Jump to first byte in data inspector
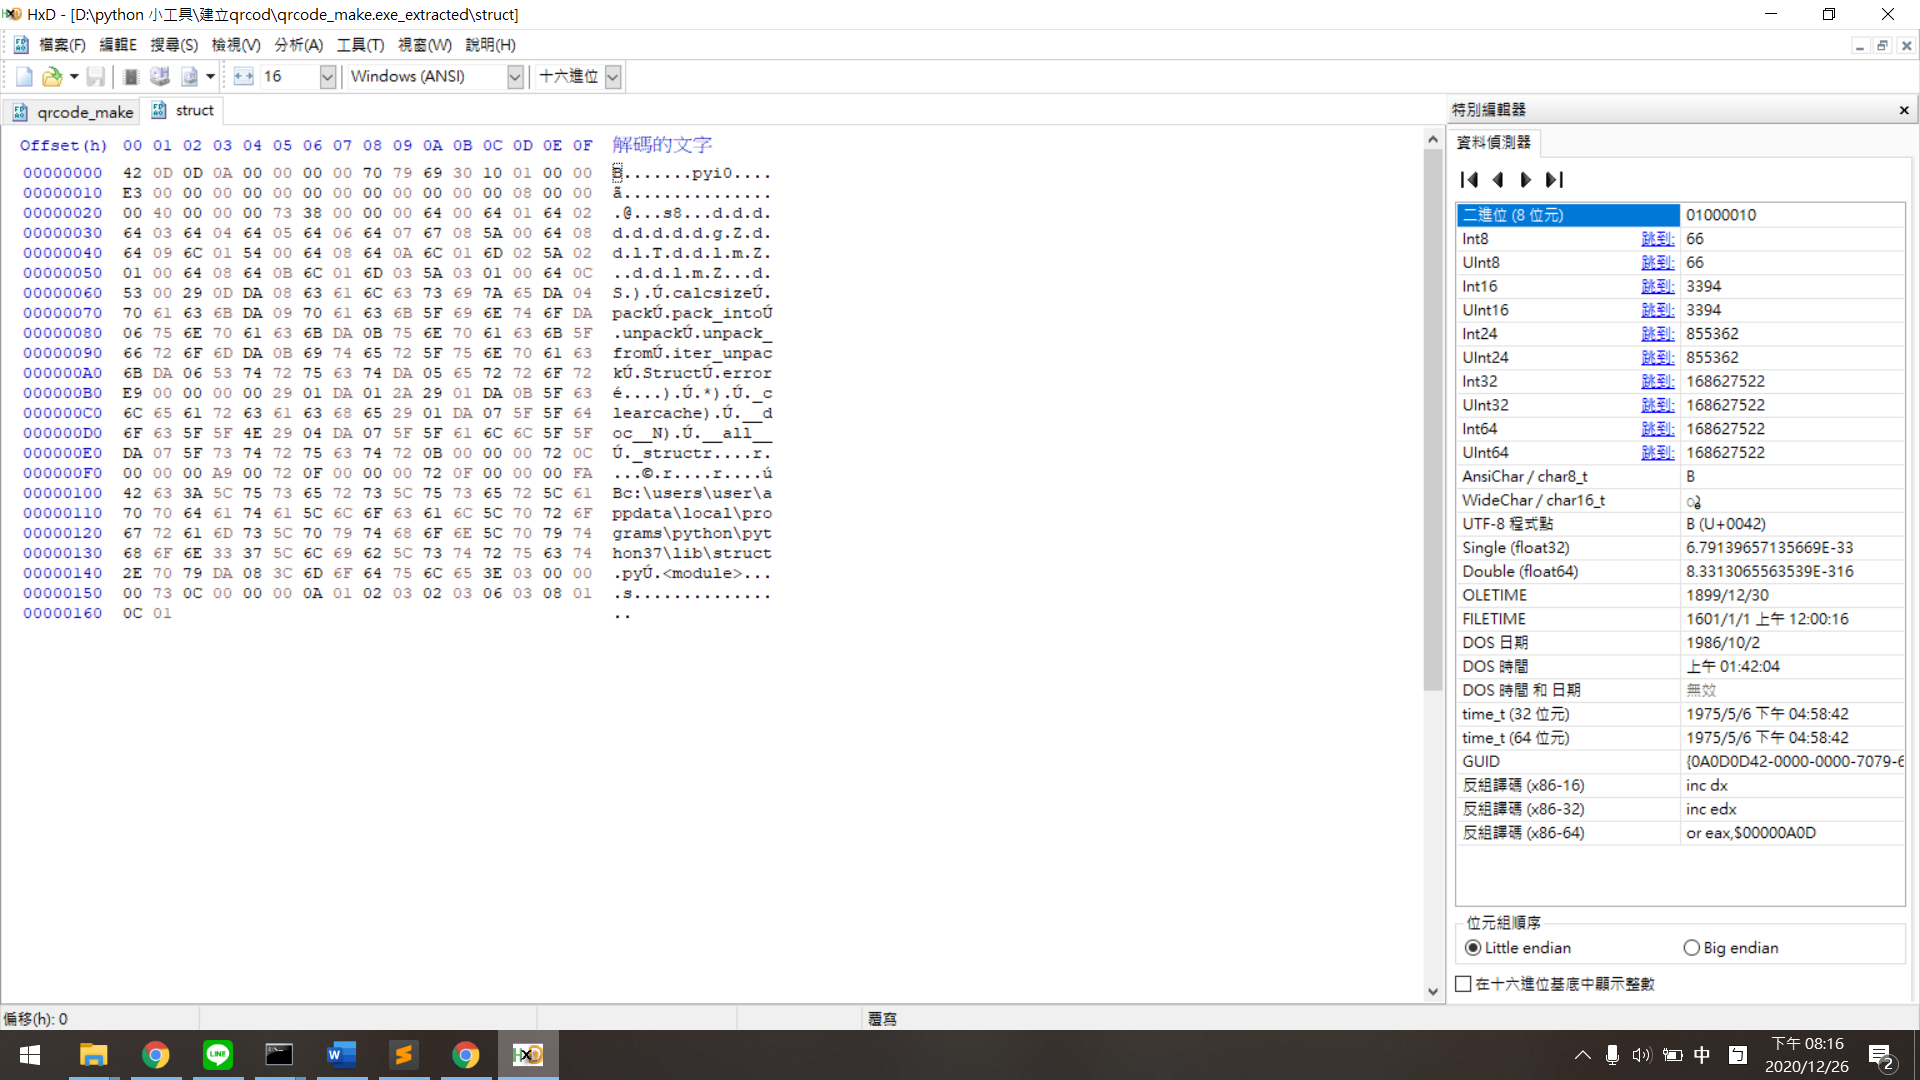Viewport: 1920px width, 1080px height. click(1469, 180)
